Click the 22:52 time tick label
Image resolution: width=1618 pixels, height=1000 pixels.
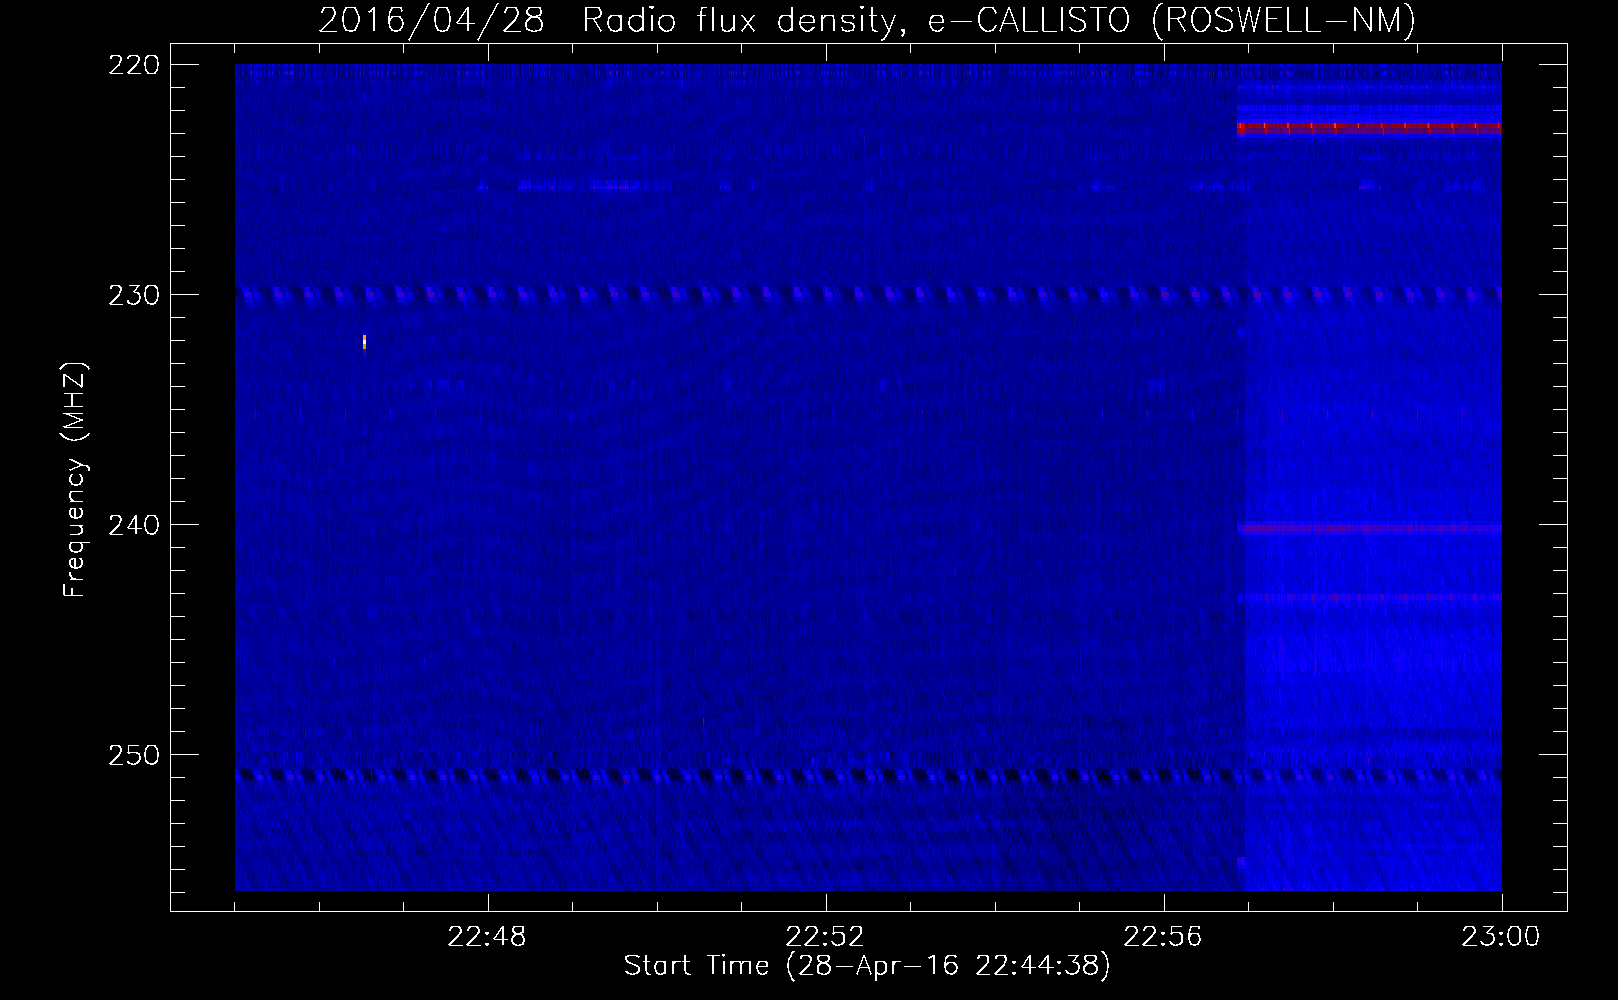[825, 937]
